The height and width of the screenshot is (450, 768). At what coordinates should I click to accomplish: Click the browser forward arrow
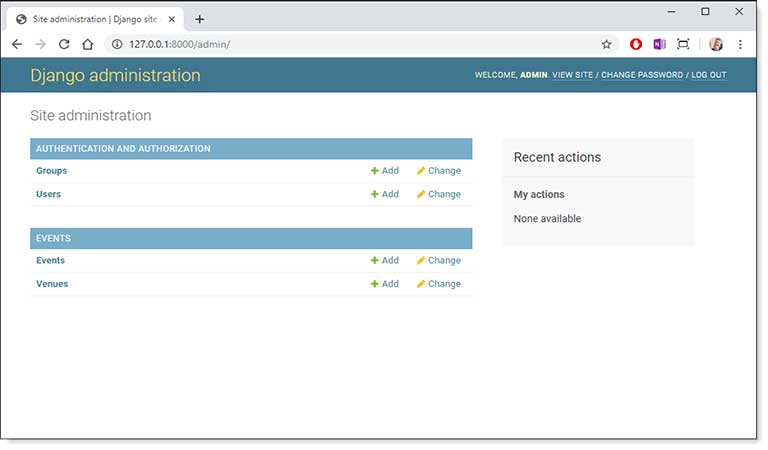tap(40, 44)
